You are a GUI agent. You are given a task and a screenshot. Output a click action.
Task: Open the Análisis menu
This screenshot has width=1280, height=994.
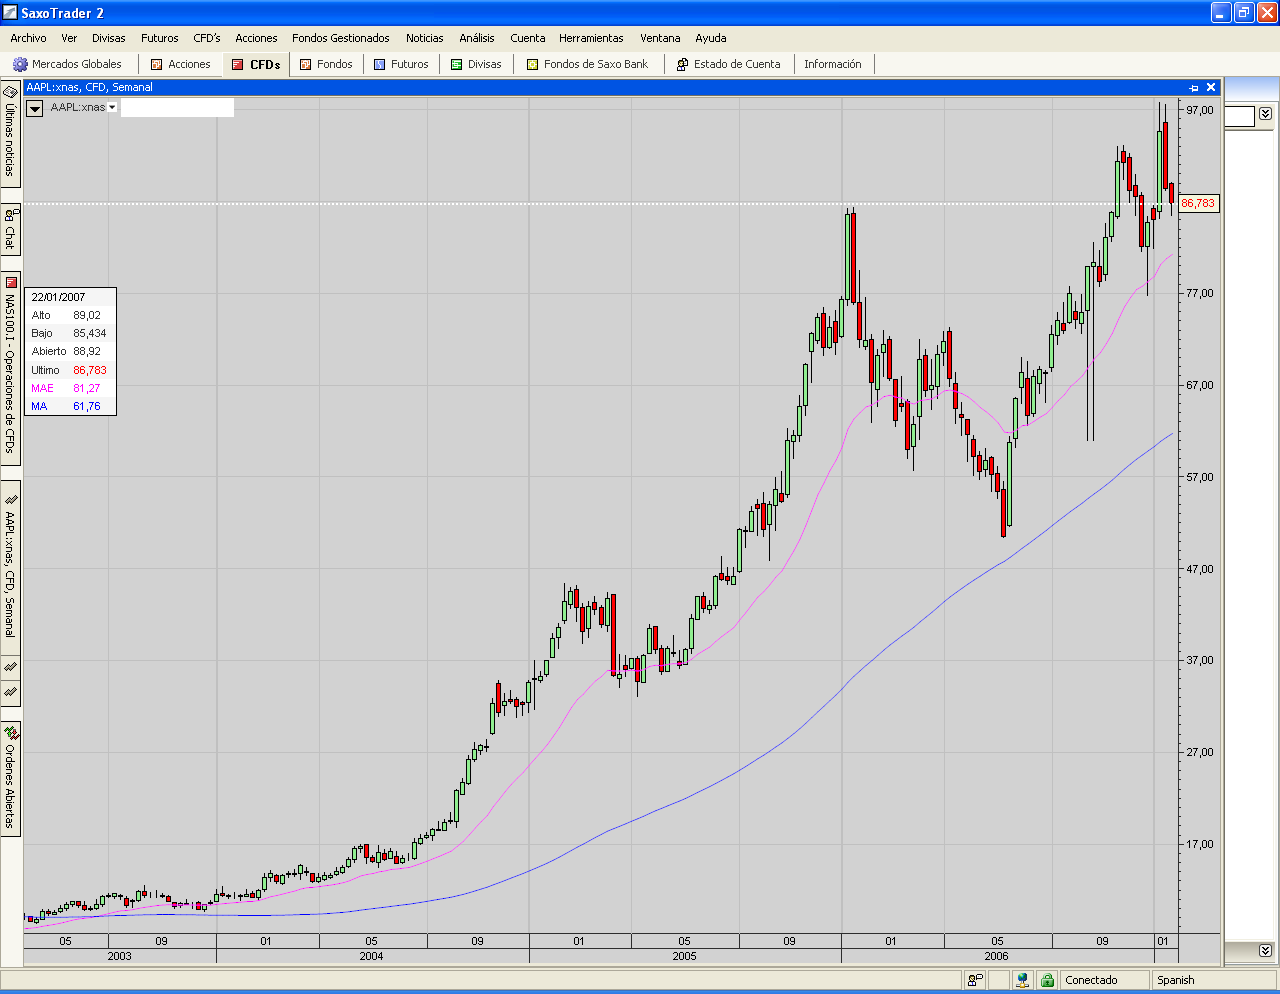click(477, 38)
